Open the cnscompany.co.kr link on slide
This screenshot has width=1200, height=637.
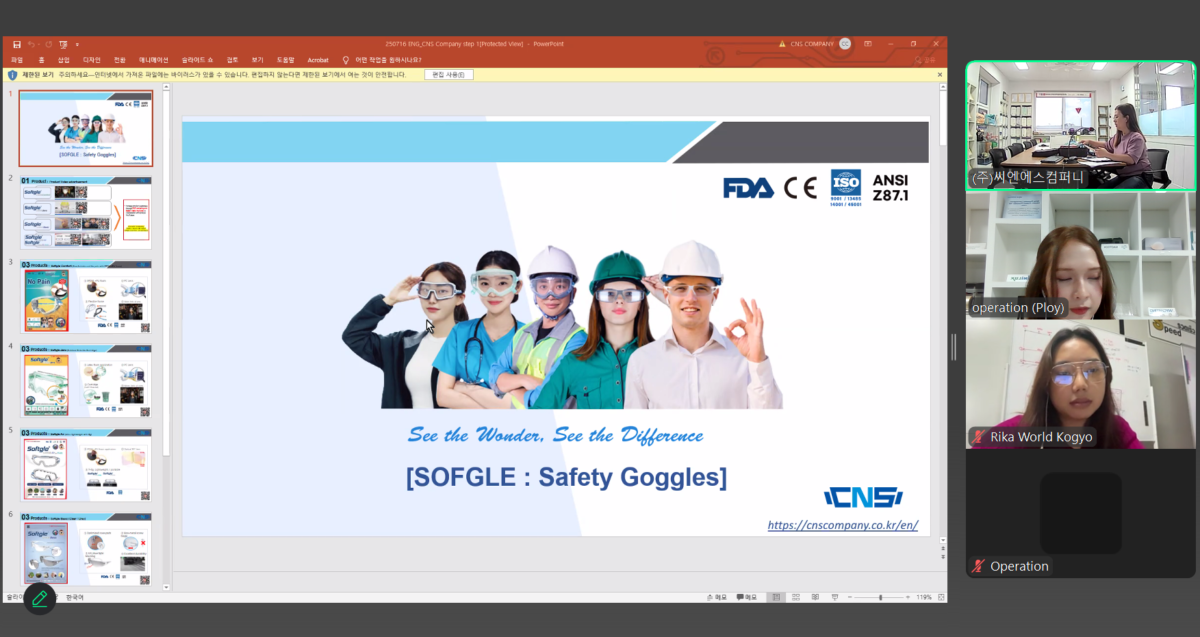[x=842, y=525]
